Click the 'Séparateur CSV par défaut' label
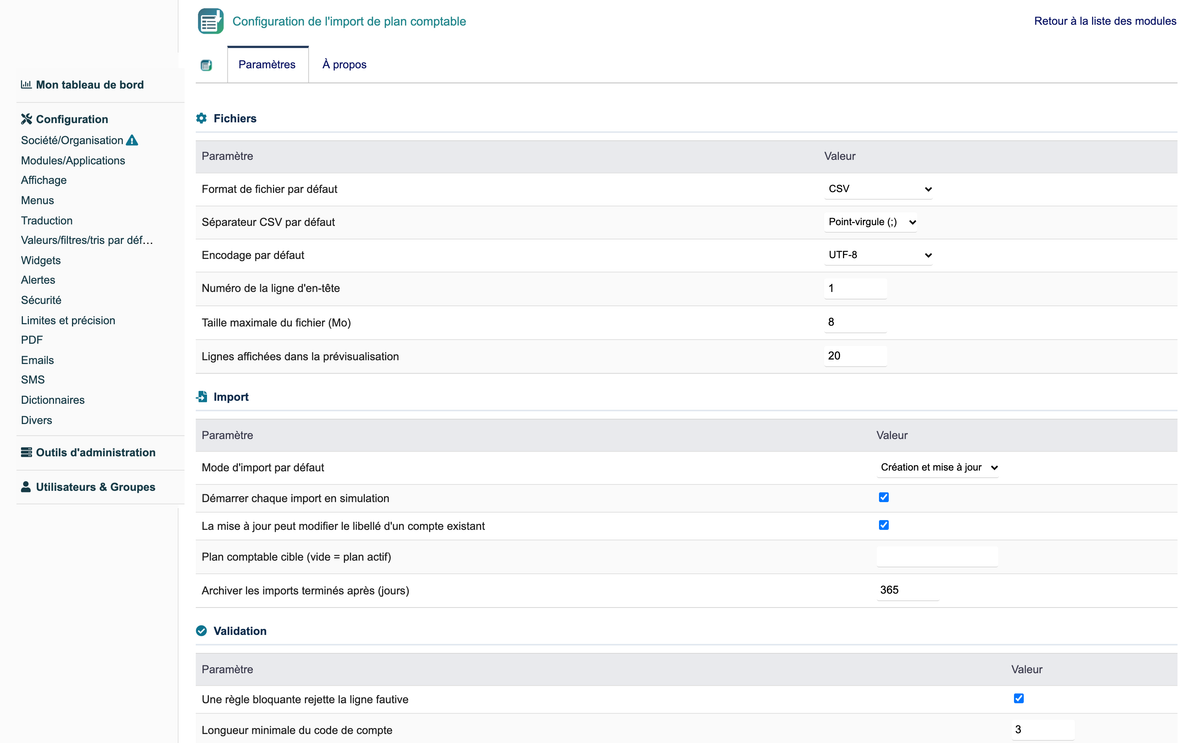 268,222
